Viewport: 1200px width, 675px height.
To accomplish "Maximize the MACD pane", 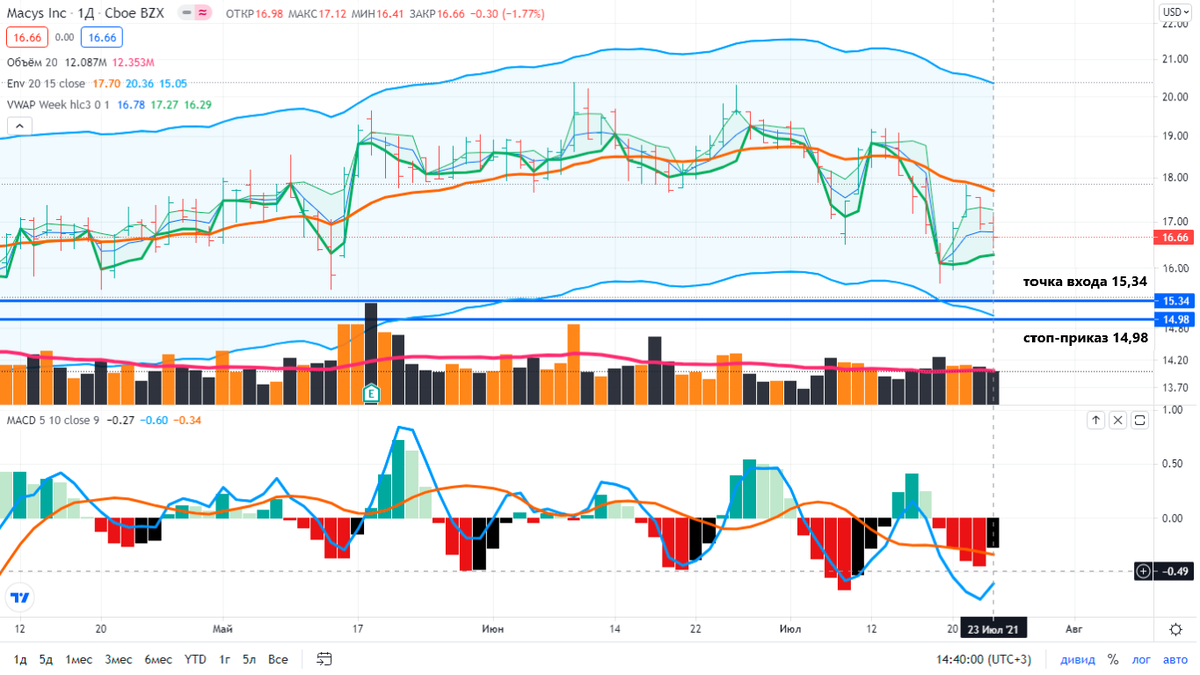I will [x=1140, y=421].
